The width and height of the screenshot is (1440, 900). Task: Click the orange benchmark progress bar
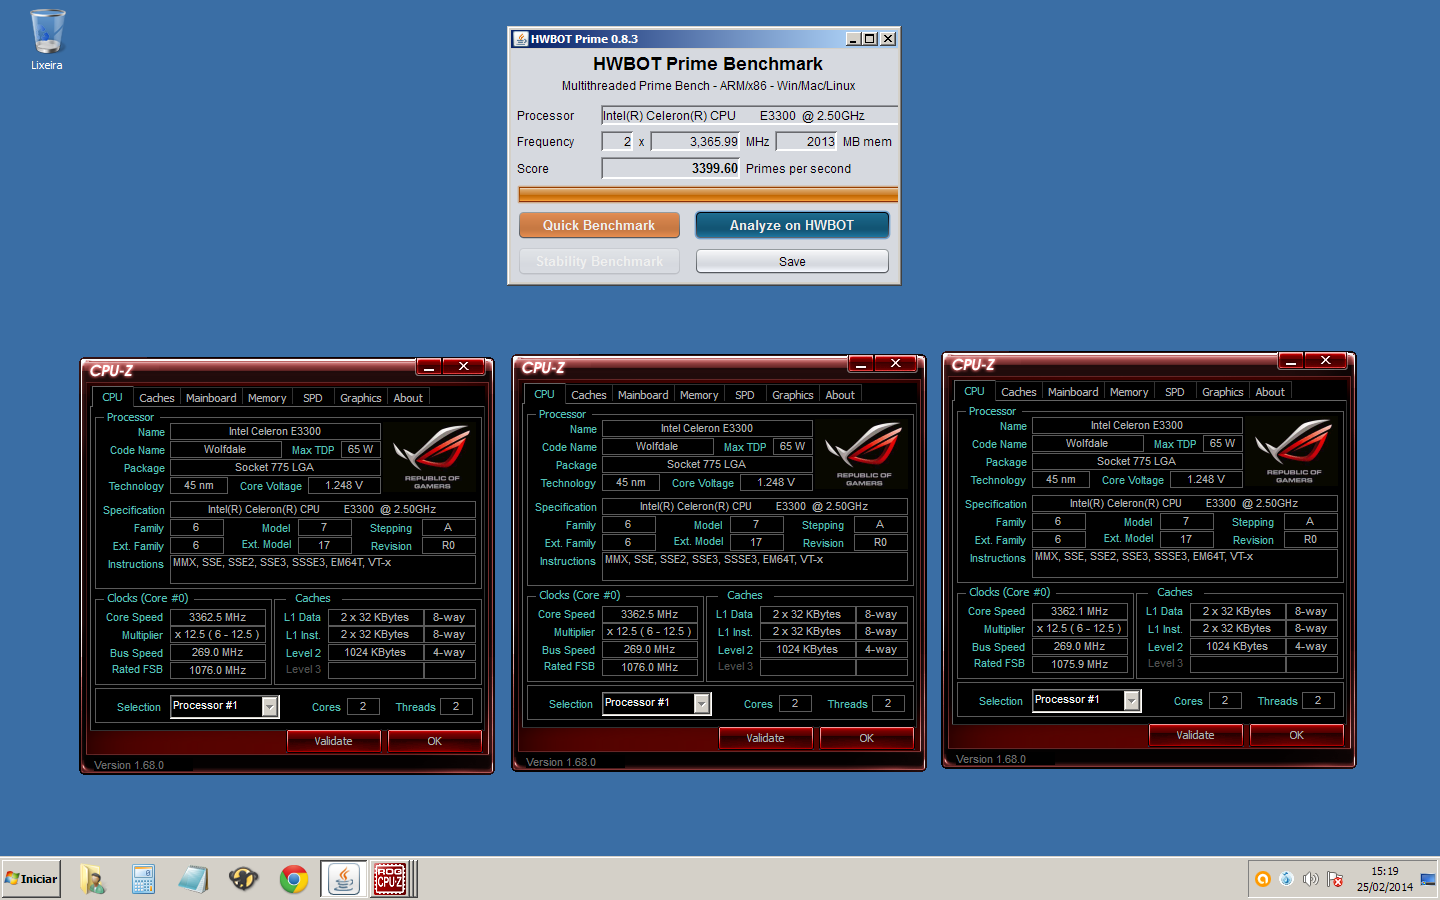click(x=708, y=195)
